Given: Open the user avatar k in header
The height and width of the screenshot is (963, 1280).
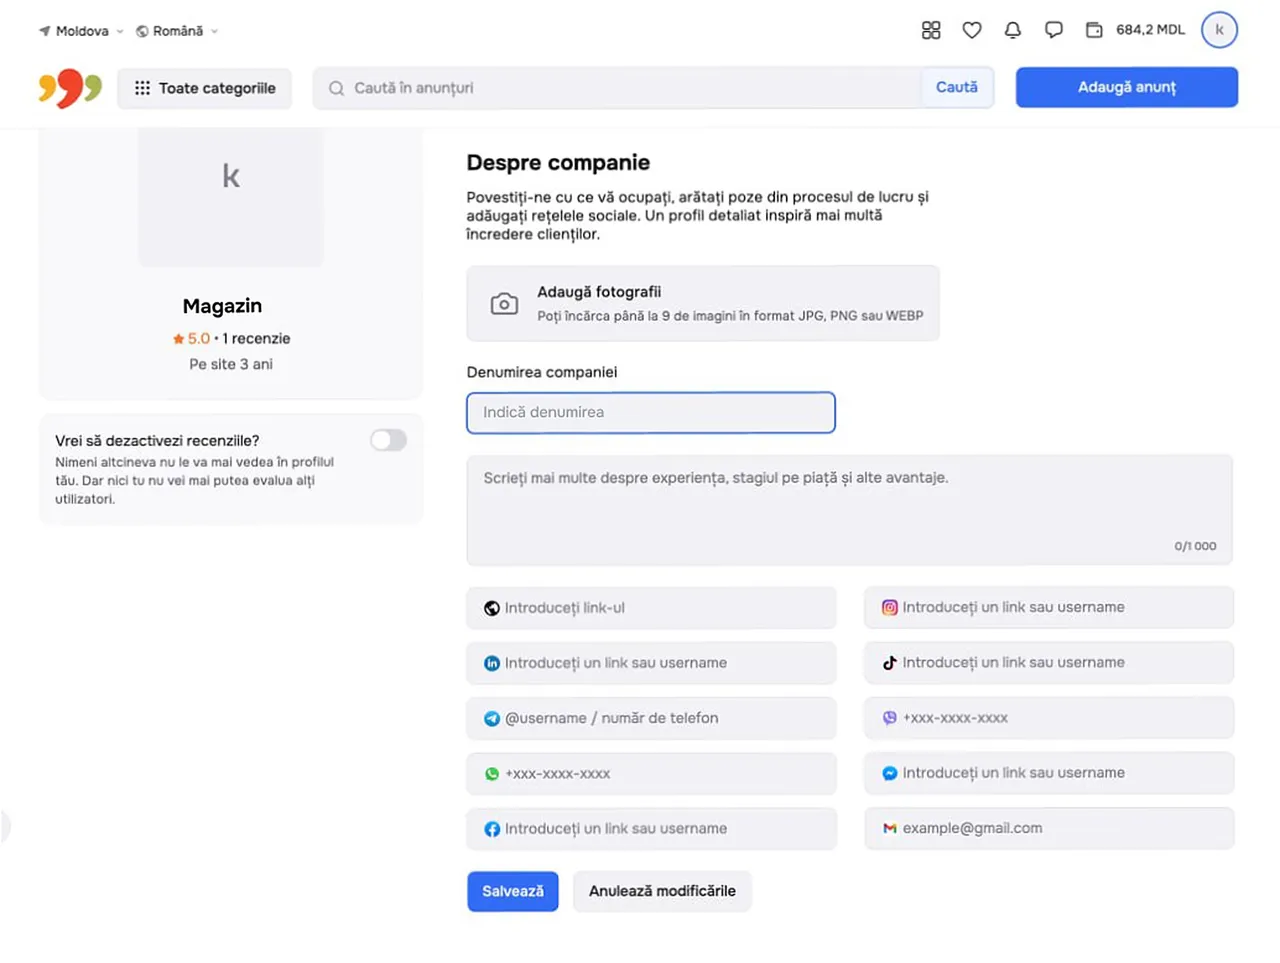Looking at the screenshot, I should (x=1219, y=30).
